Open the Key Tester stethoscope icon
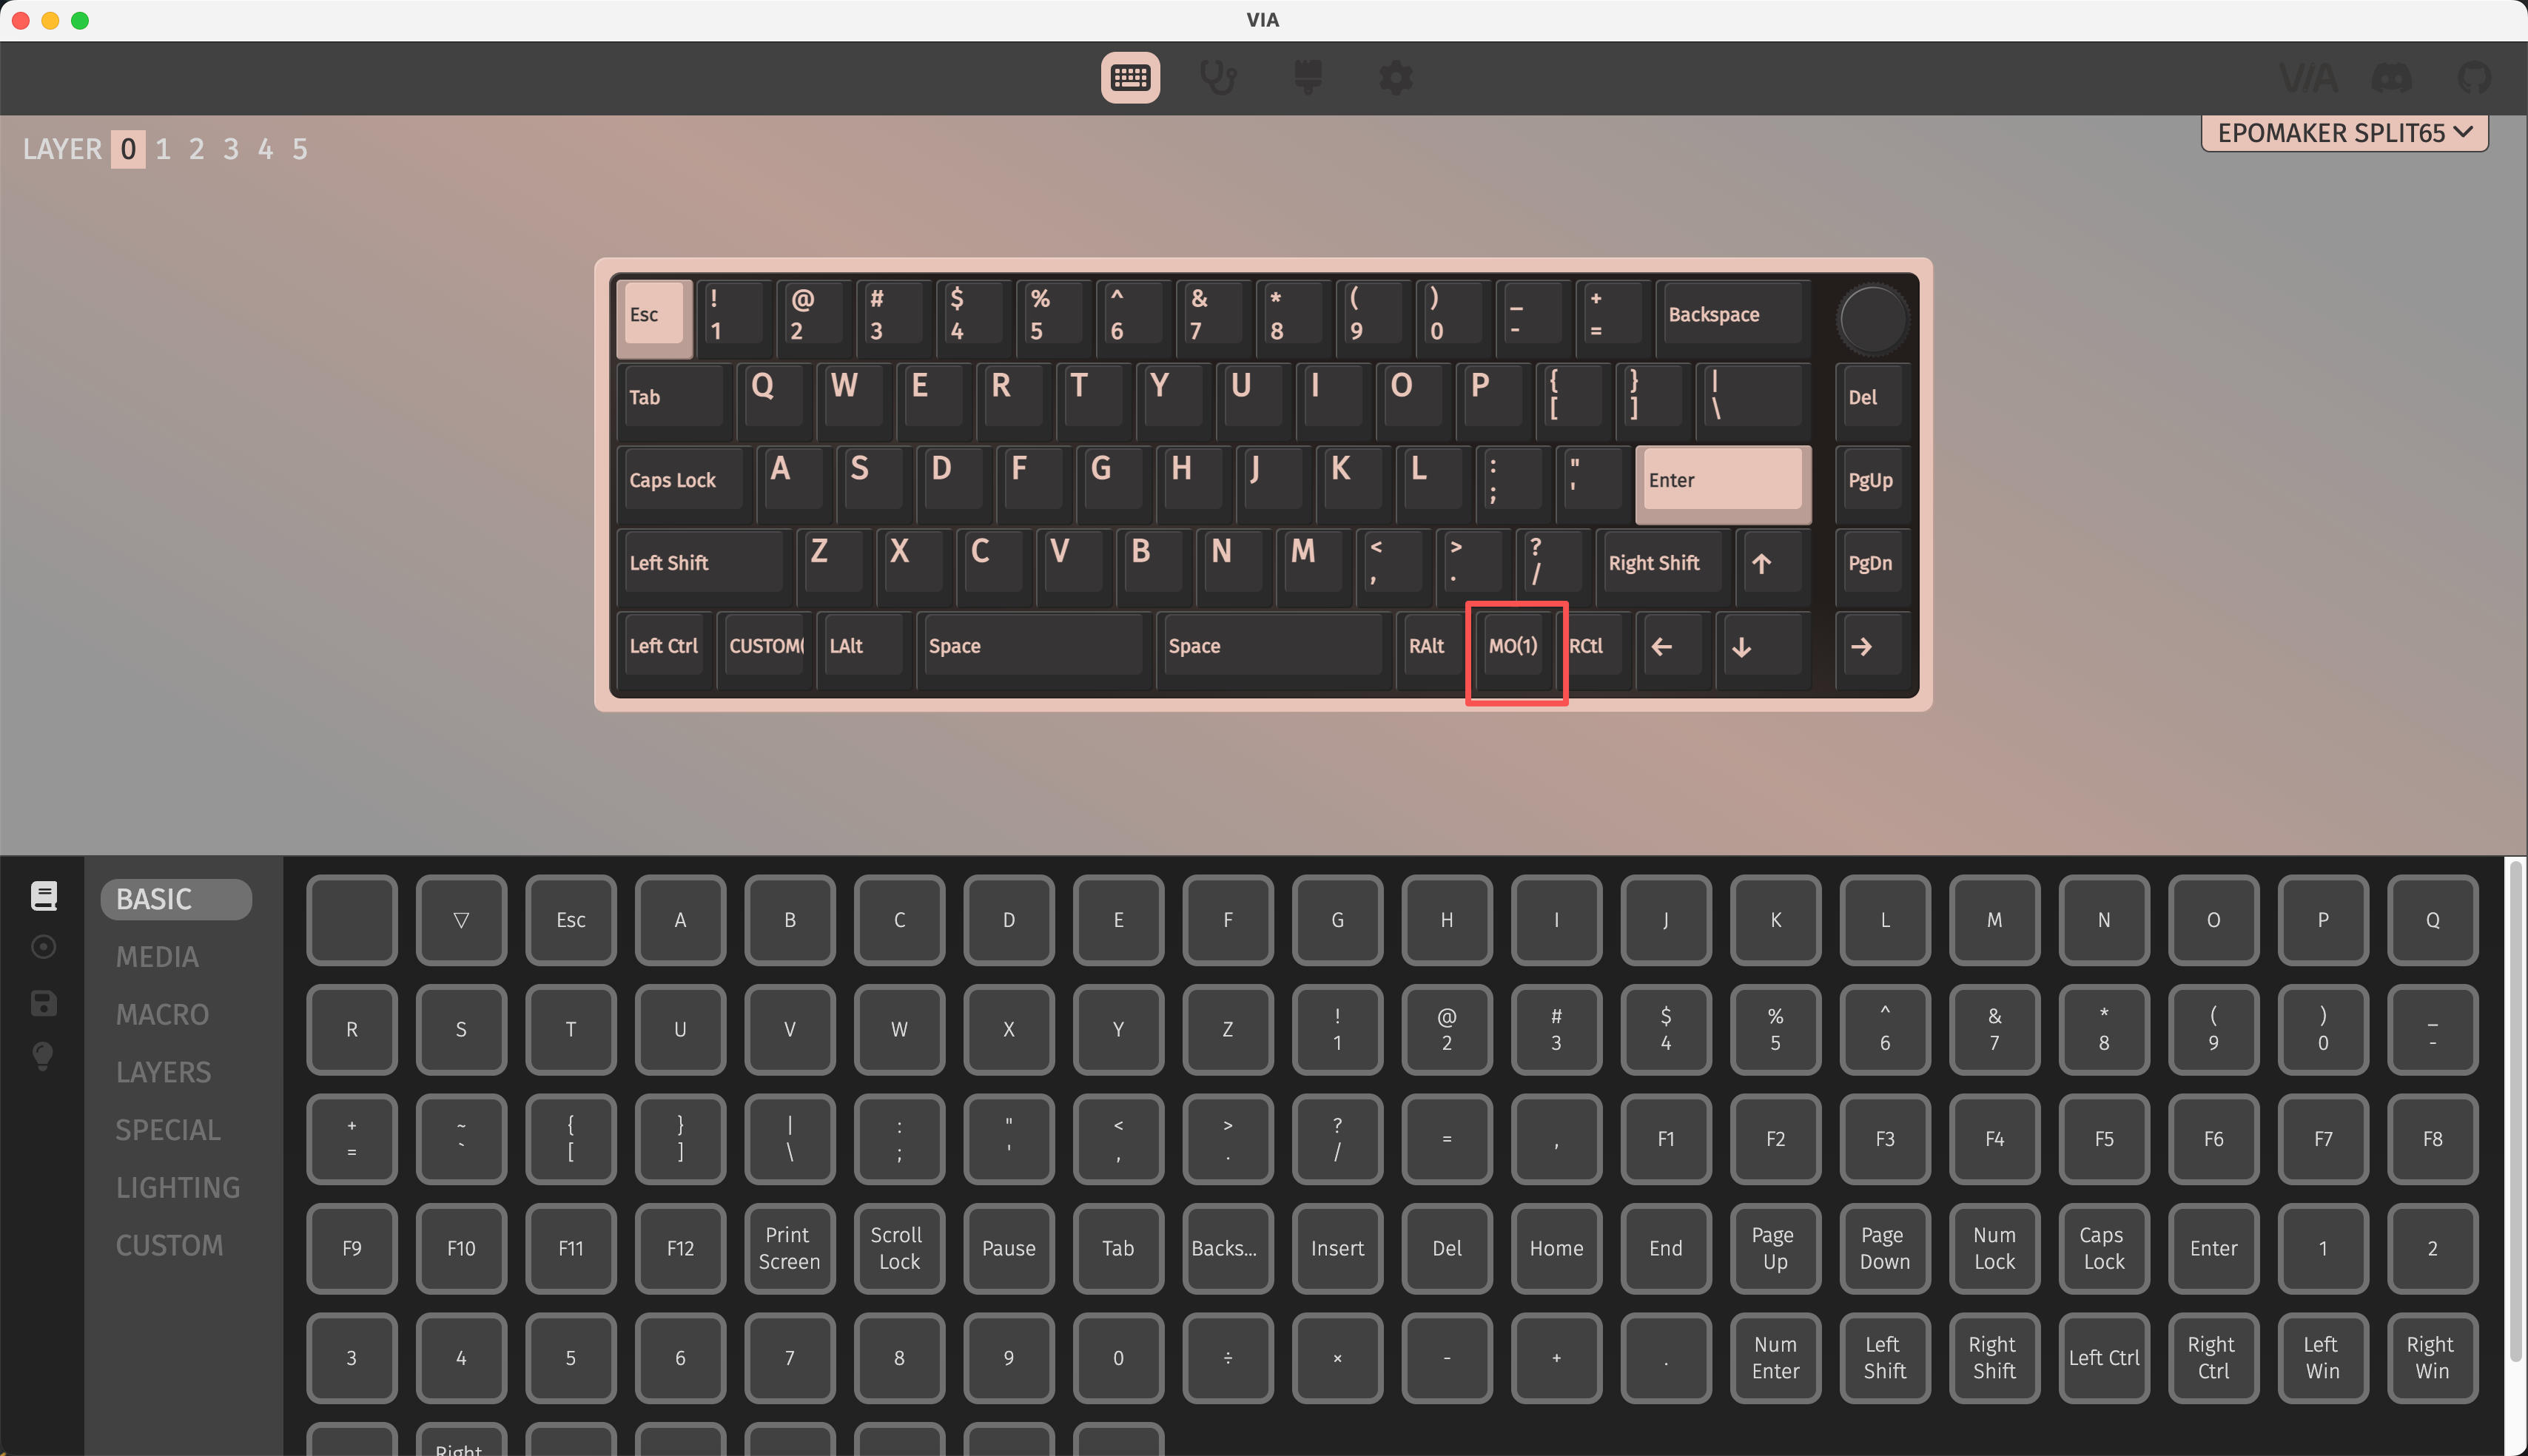Screen dimensions: 2528x1456 click(1218, 77)
